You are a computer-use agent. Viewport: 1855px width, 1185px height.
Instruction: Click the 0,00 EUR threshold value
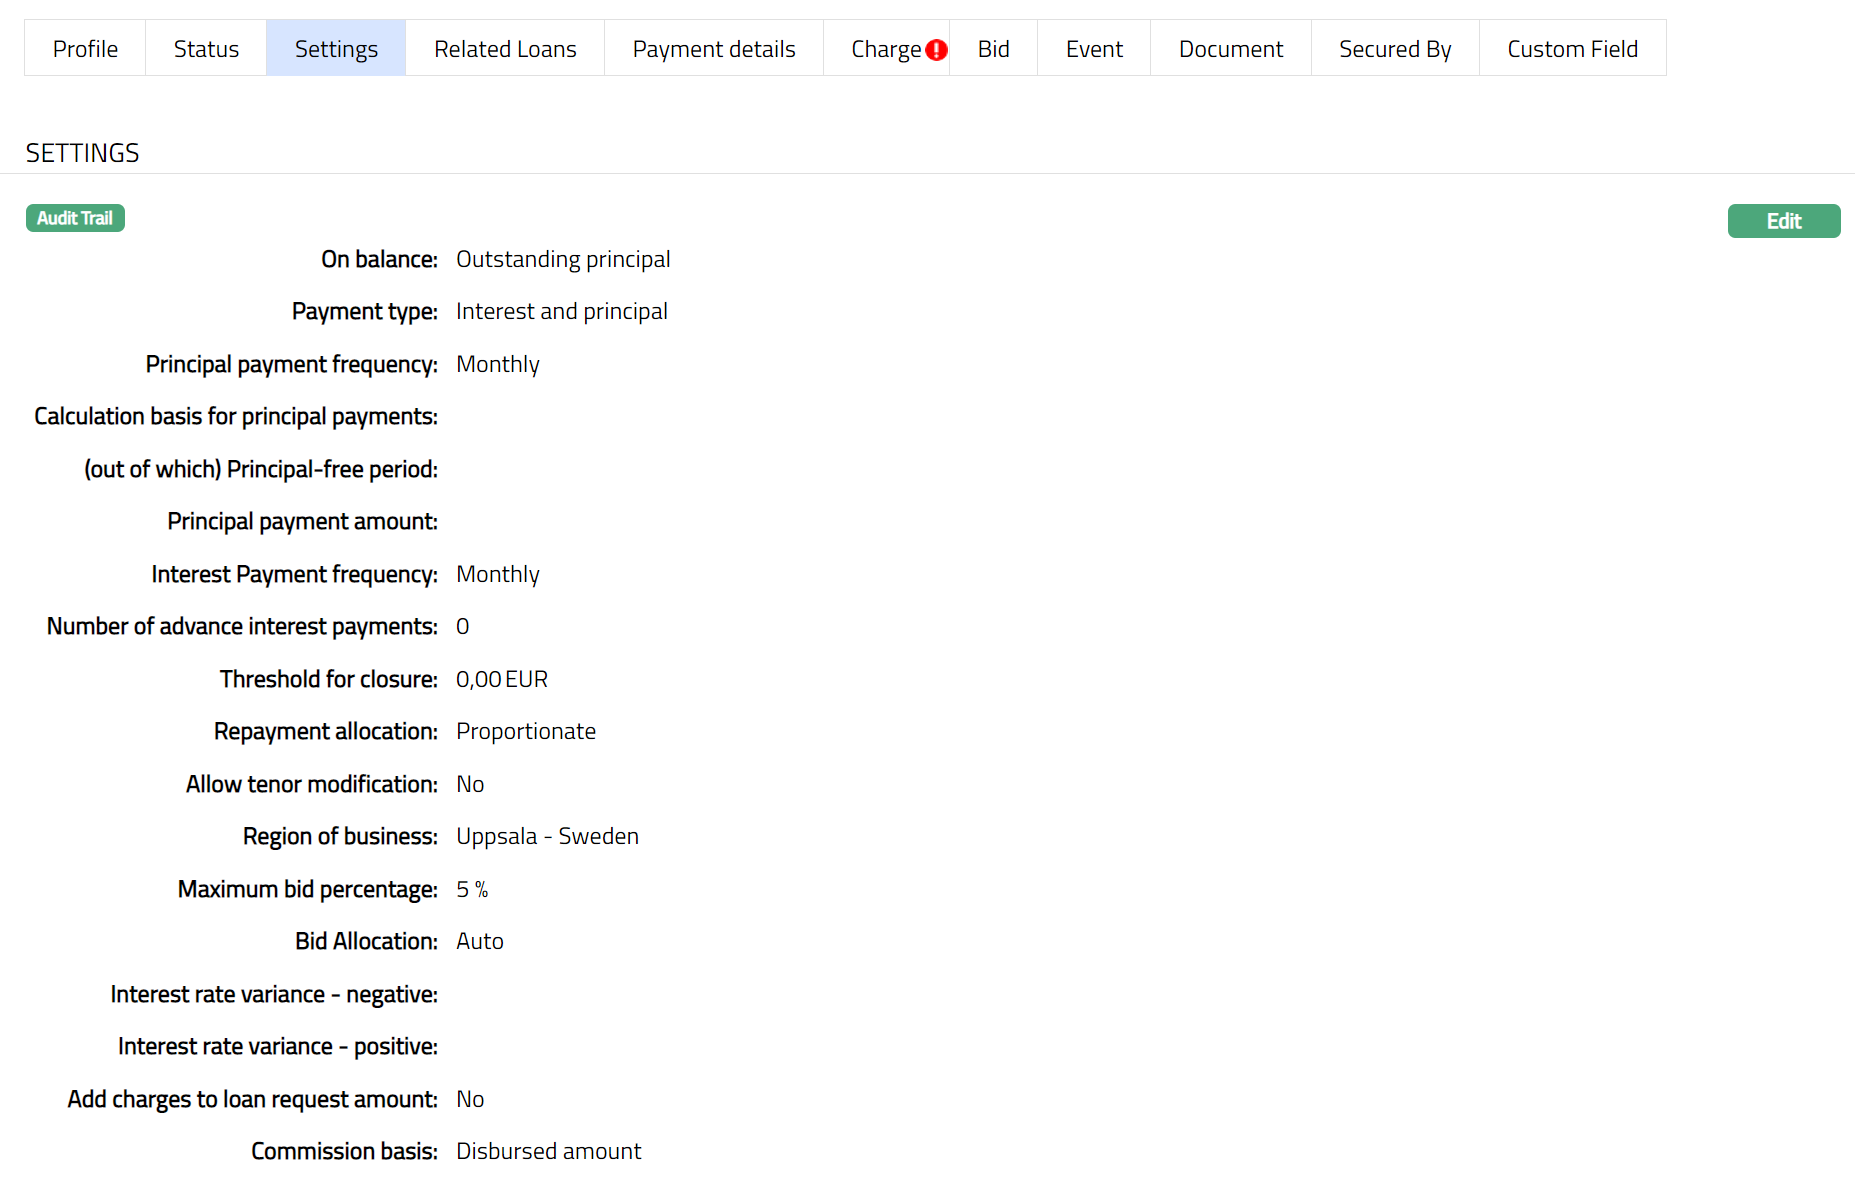coord(502,679)
